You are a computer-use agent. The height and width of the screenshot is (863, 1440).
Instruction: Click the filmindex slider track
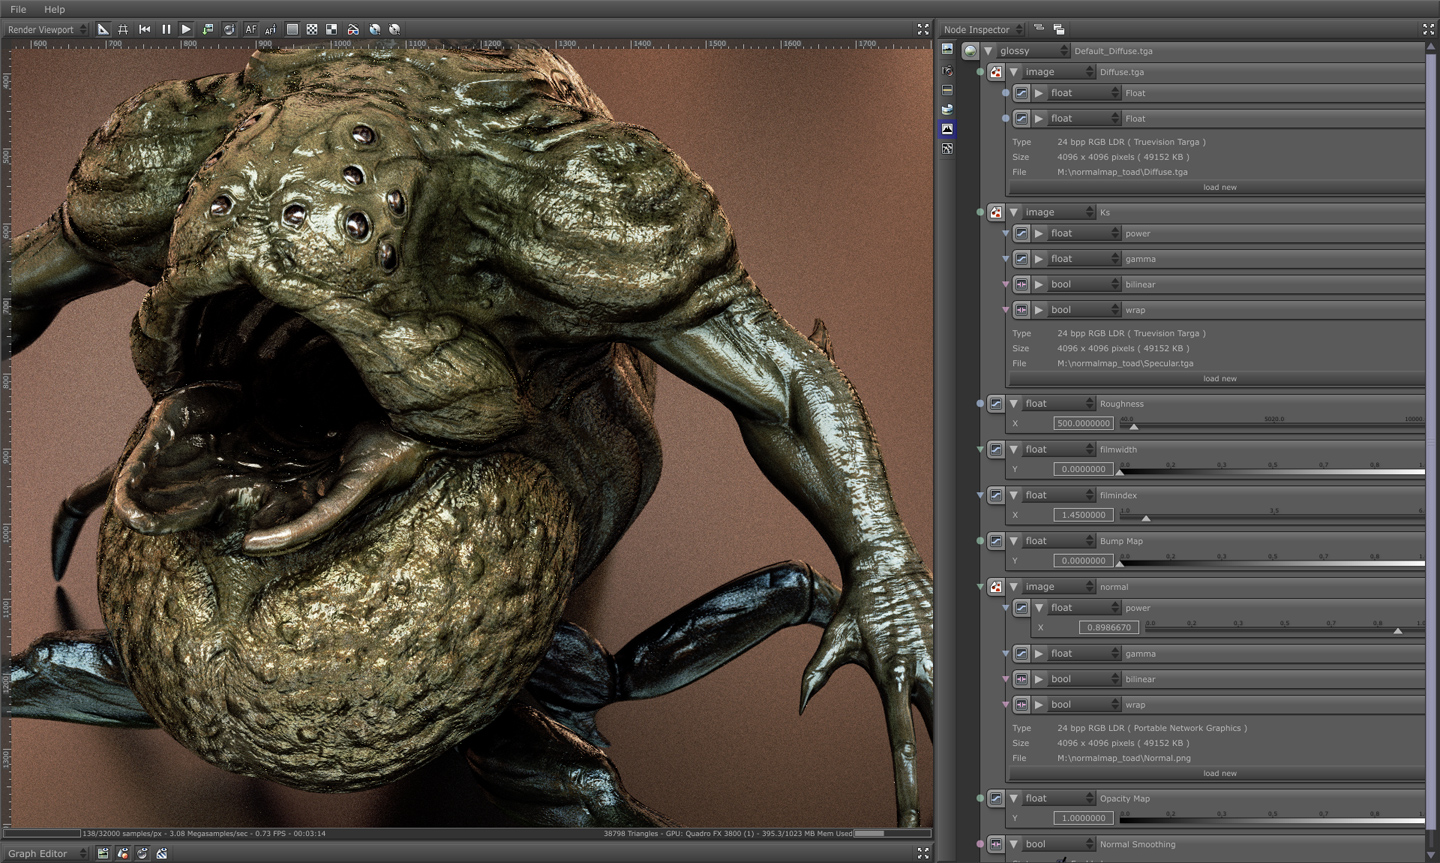click(x=1270, y=517)
